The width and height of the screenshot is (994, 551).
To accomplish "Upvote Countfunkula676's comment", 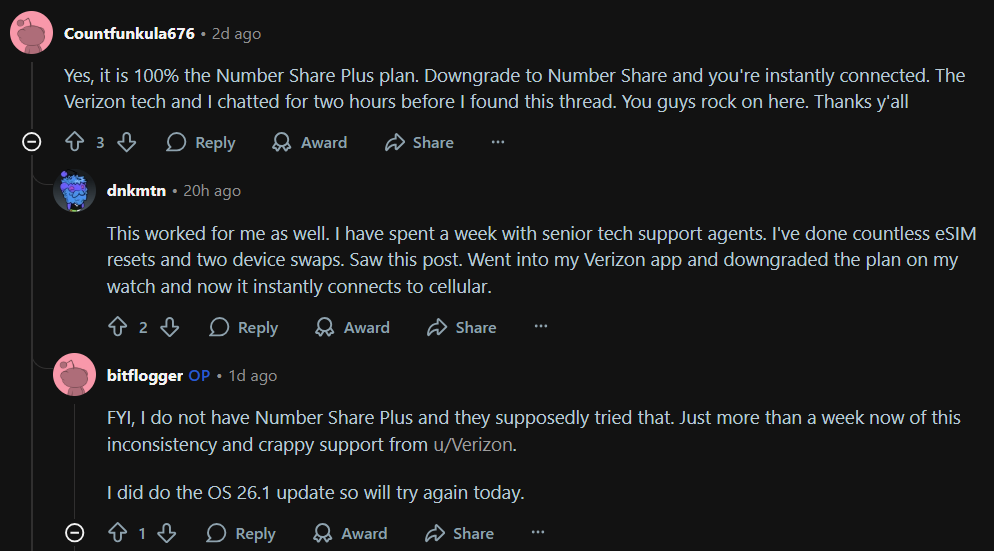I will 74,143.
